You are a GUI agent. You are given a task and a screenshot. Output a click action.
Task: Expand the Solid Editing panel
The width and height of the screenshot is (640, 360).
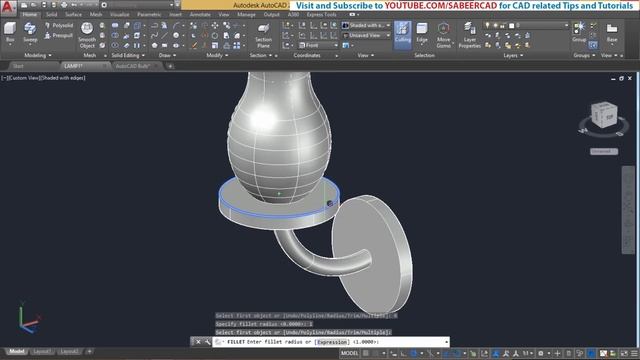[128, 55]
